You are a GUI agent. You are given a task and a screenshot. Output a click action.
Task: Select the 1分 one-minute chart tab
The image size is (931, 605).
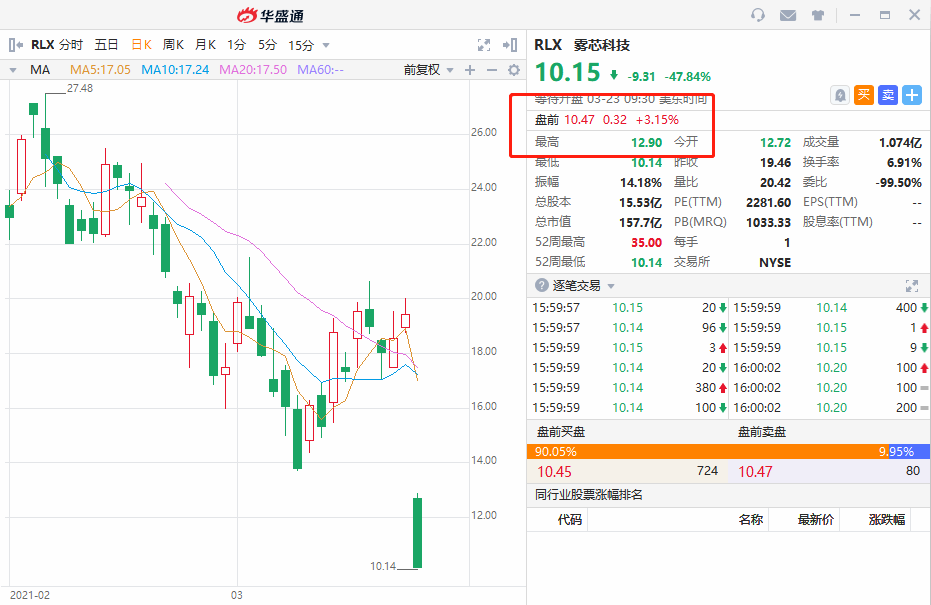pos(236,45)
